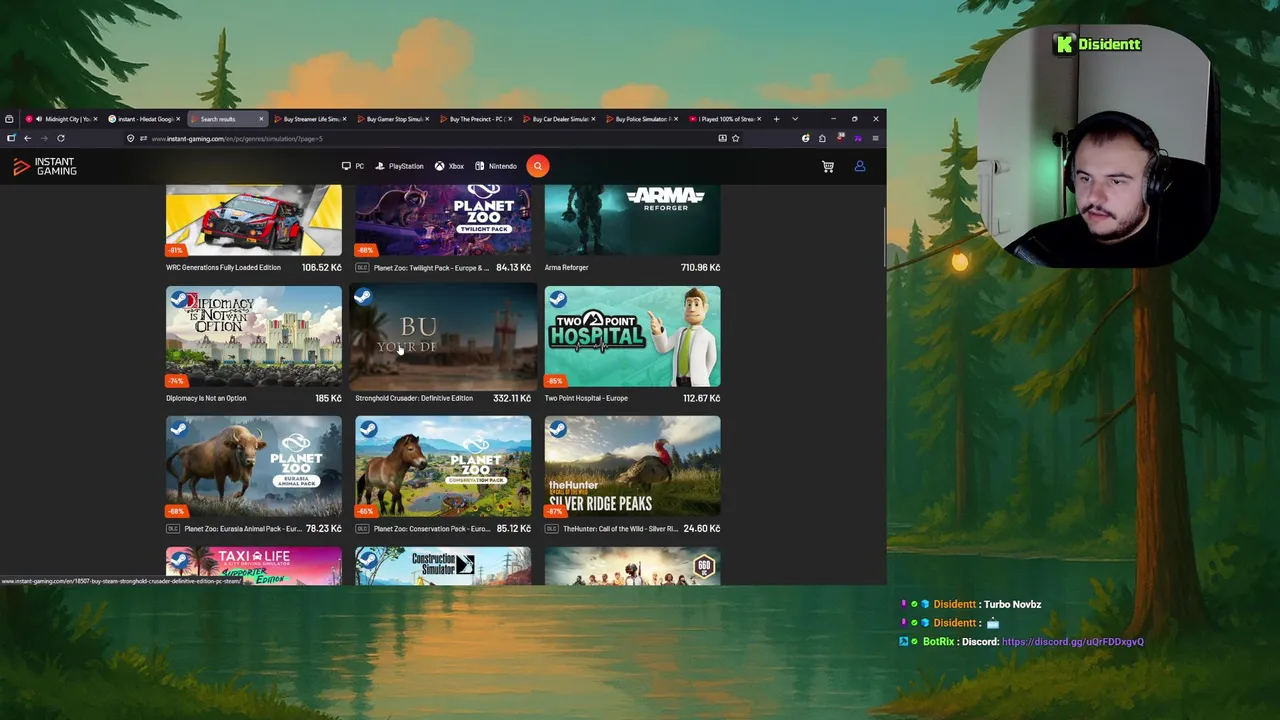Go to the Instant Gaming logo home

pos(45,167)
